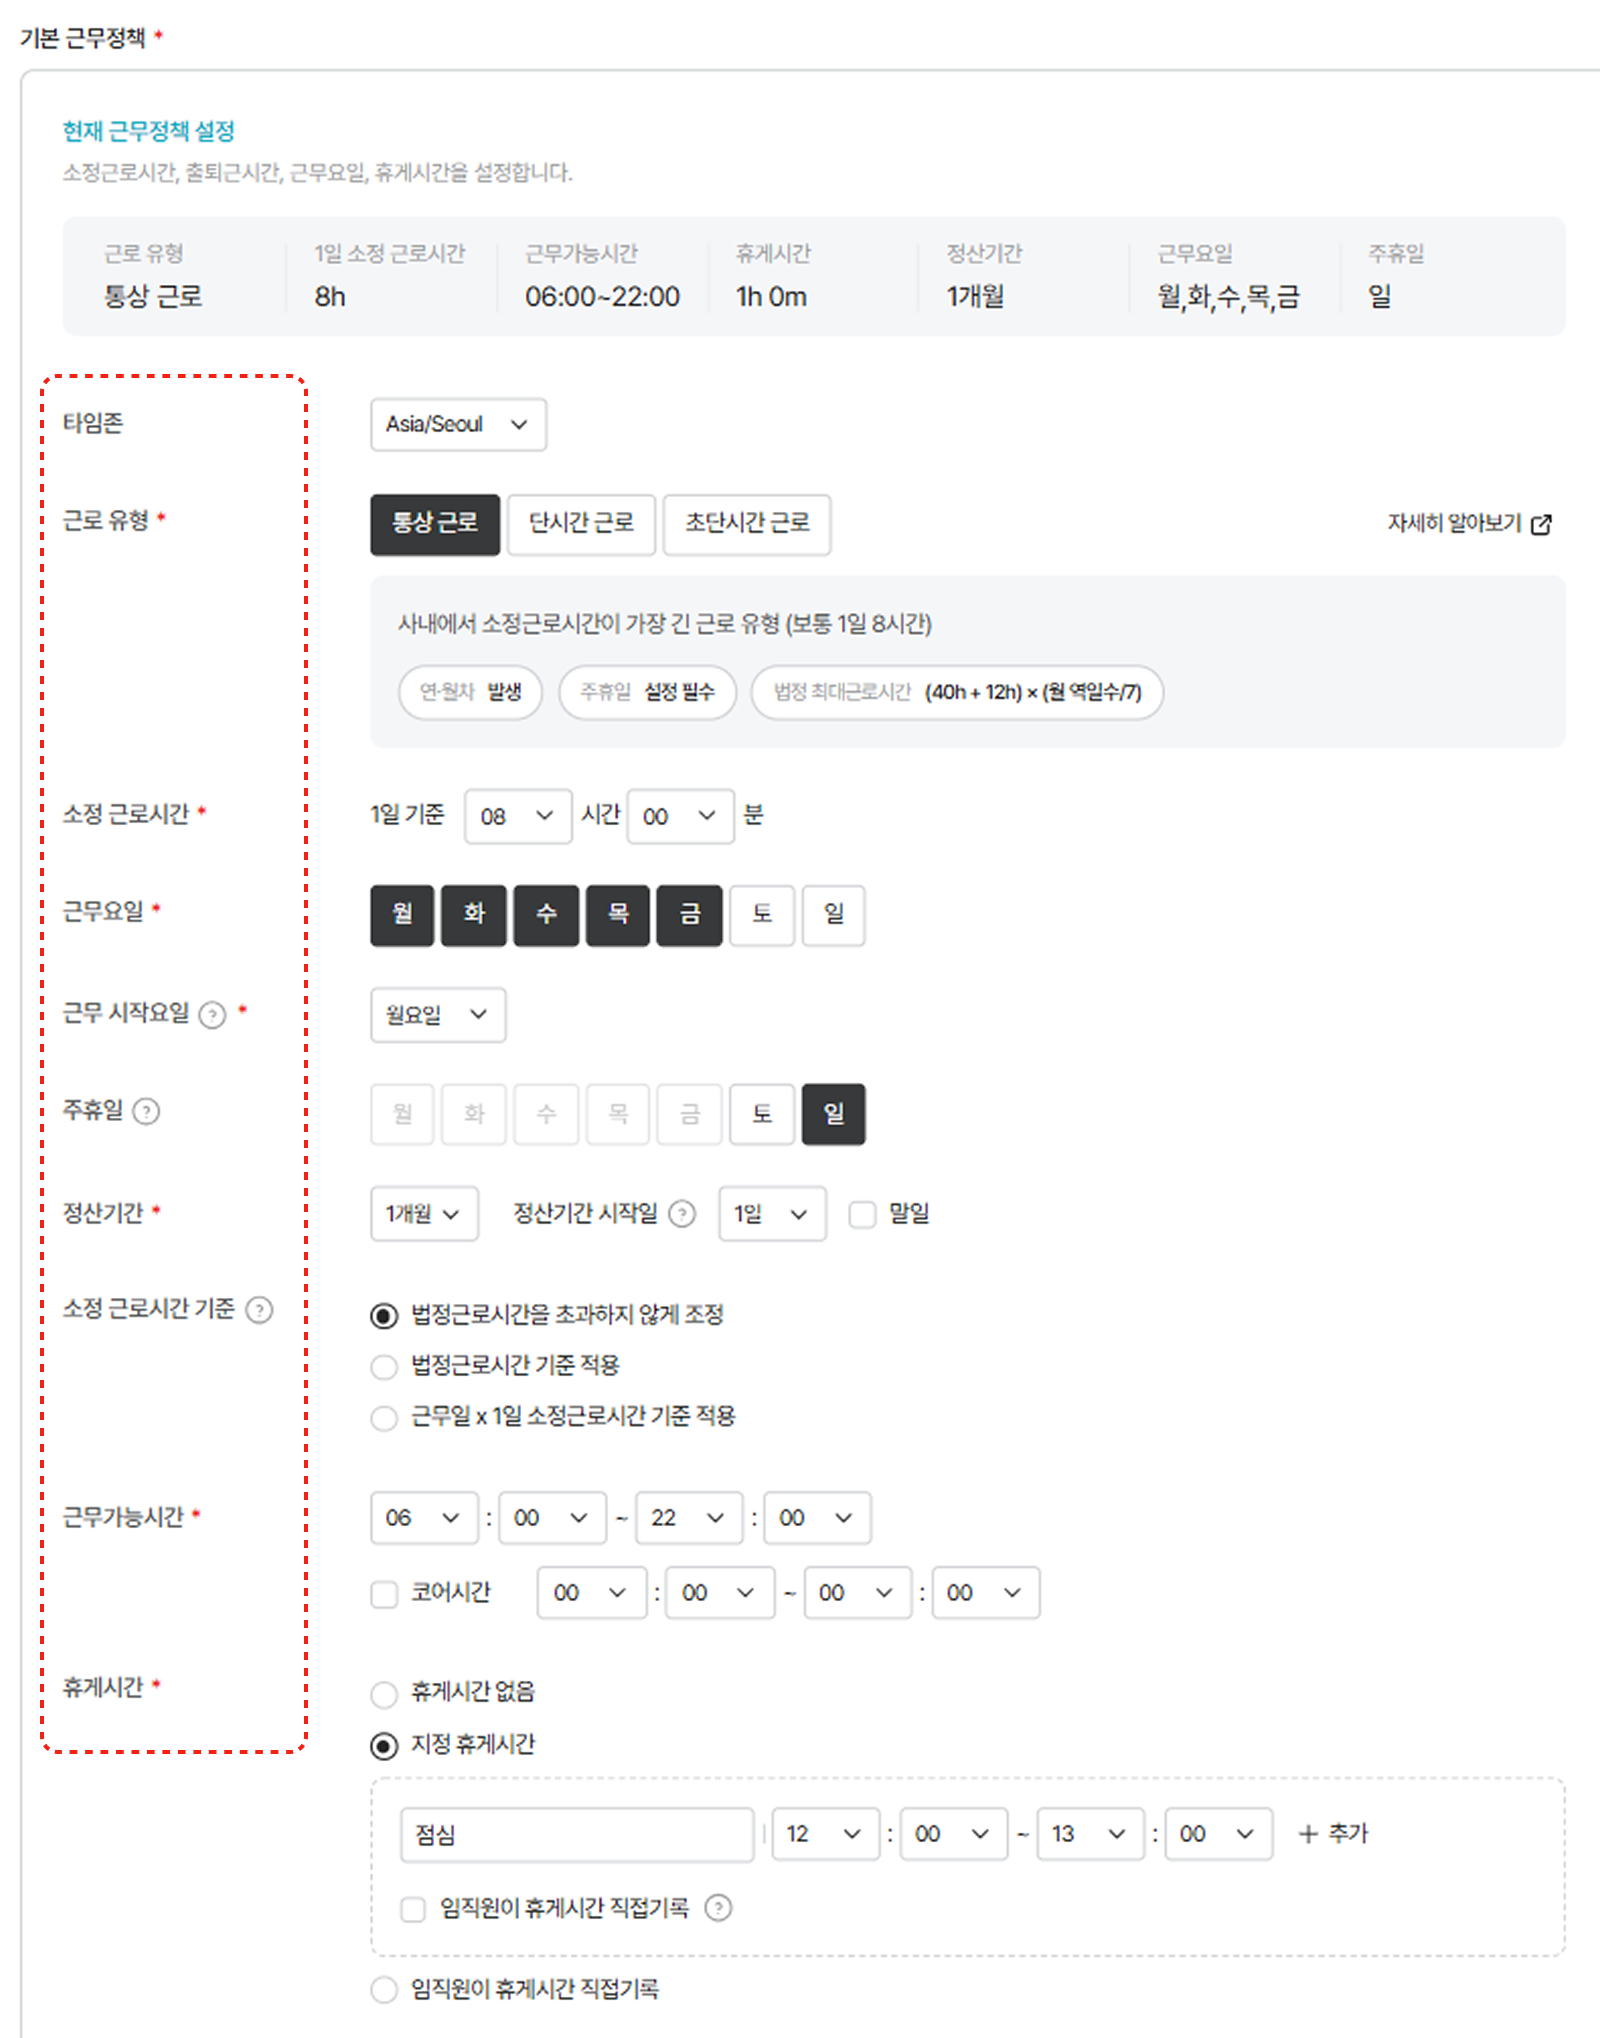
Task: Open the 12 lunch start hour dropdown
Action: click(x=825, y=1834)
